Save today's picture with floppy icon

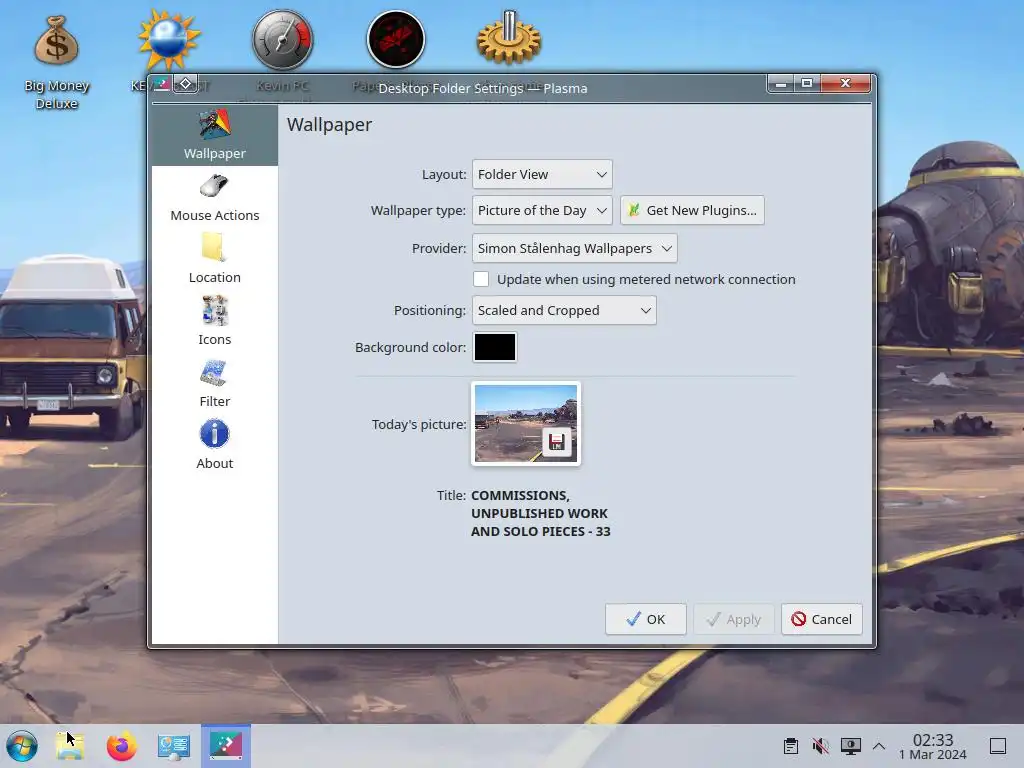(x=556, y=442)
